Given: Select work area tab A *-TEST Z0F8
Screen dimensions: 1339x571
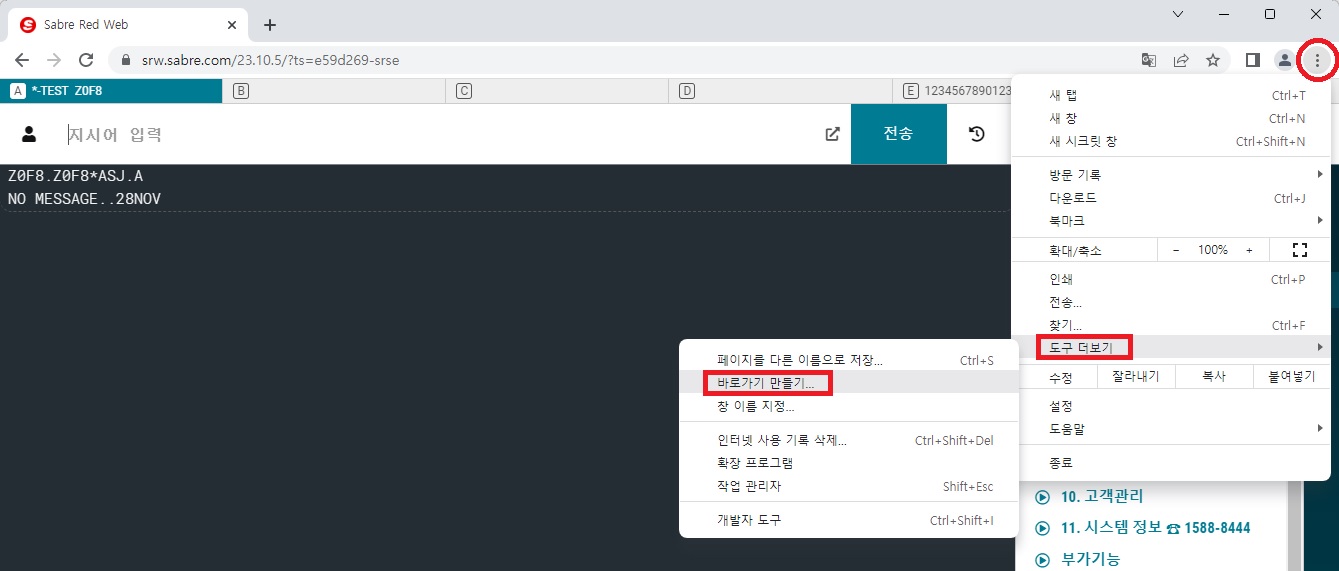Looking at the screenshot, I should click(x=111, y=91).
